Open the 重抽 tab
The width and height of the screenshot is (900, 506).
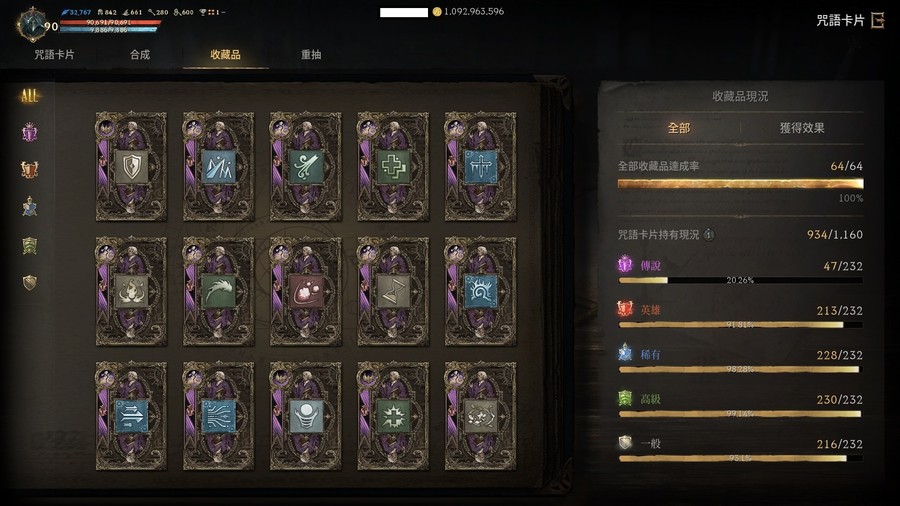[x=311, y=55]
